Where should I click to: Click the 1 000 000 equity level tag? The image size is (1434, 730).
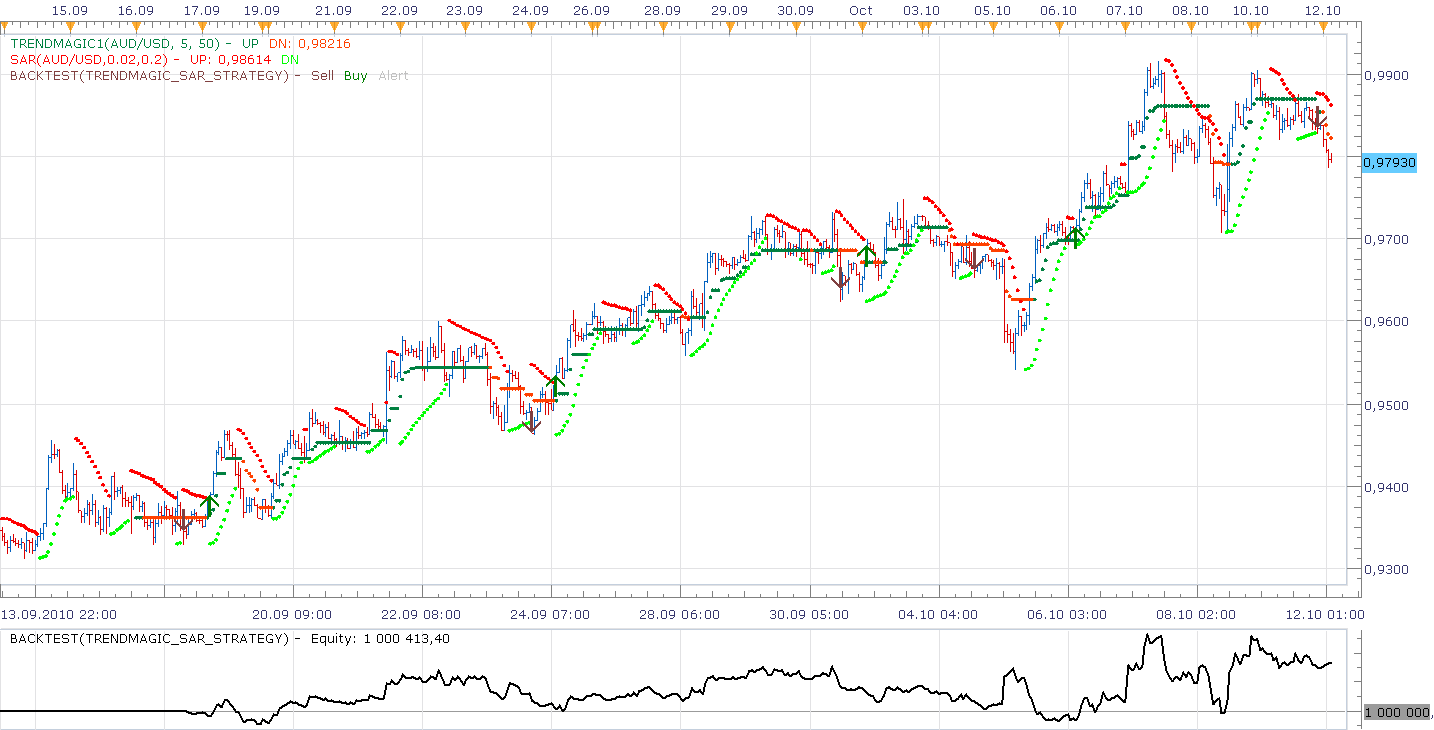1397,712
